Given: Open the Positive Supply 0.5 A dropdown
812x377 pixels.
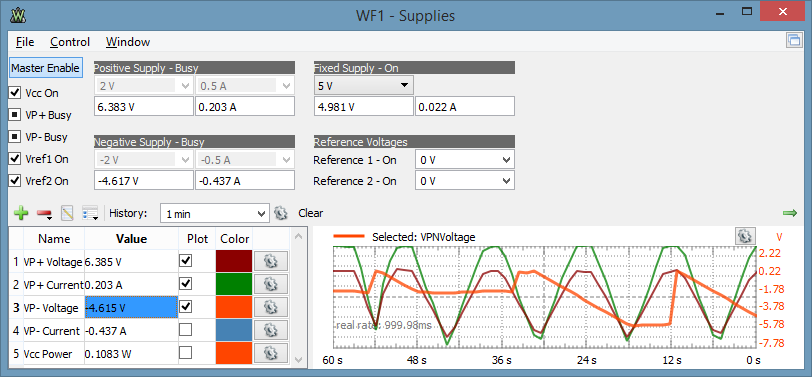Looking at the screenshot, I should coord(245,85).
